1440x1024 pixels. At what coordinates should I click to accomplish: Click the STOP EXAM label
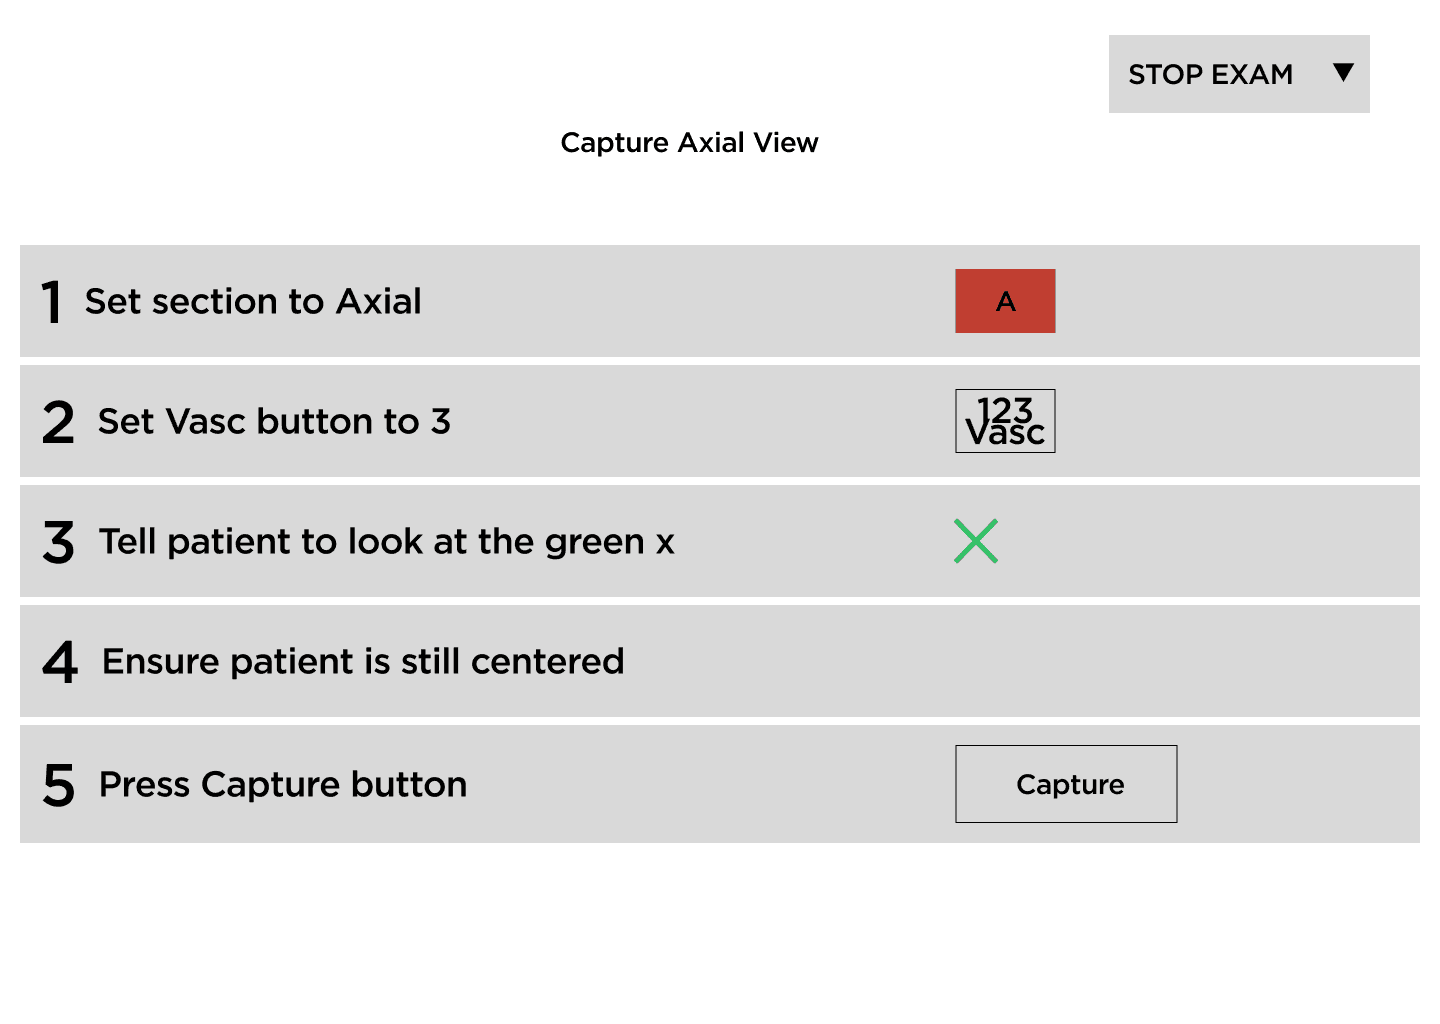[1210, 74]
